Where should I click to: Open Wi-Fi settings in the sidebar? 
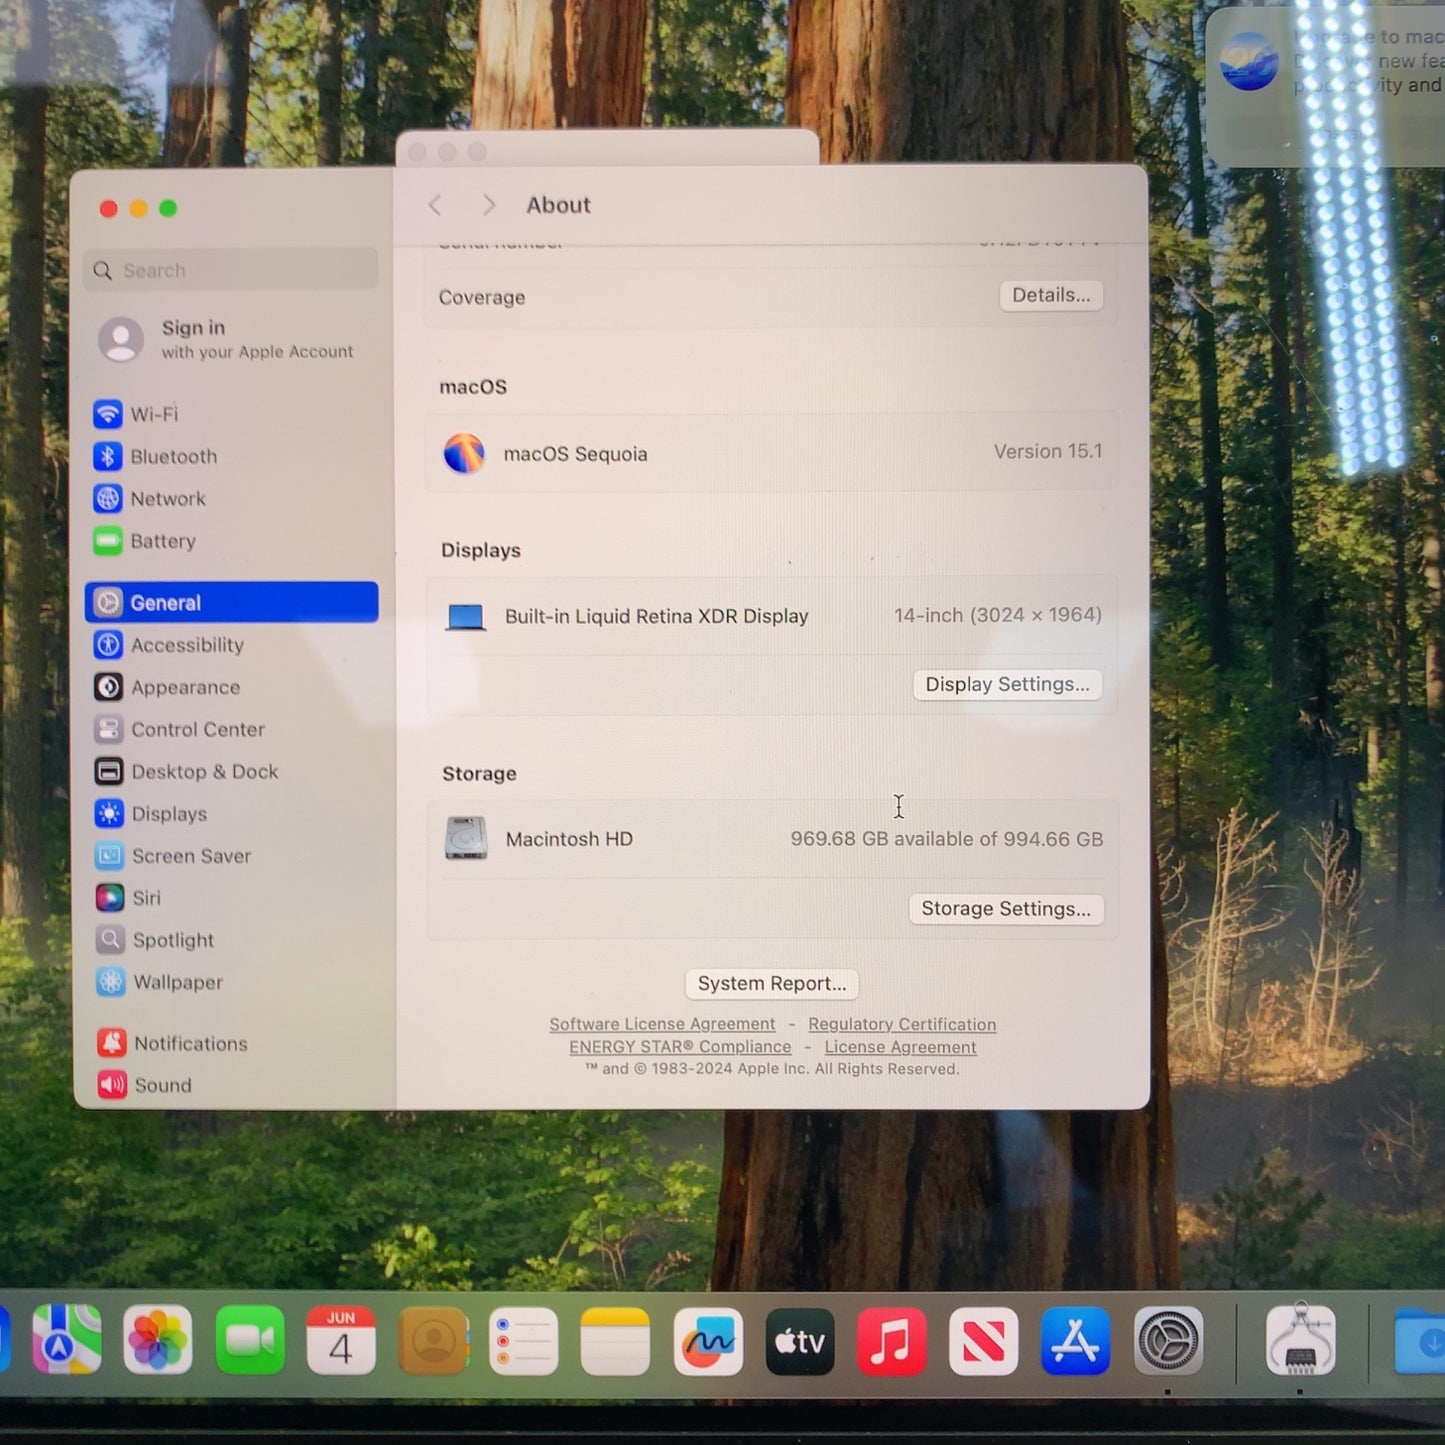click(x=136, y=414)
